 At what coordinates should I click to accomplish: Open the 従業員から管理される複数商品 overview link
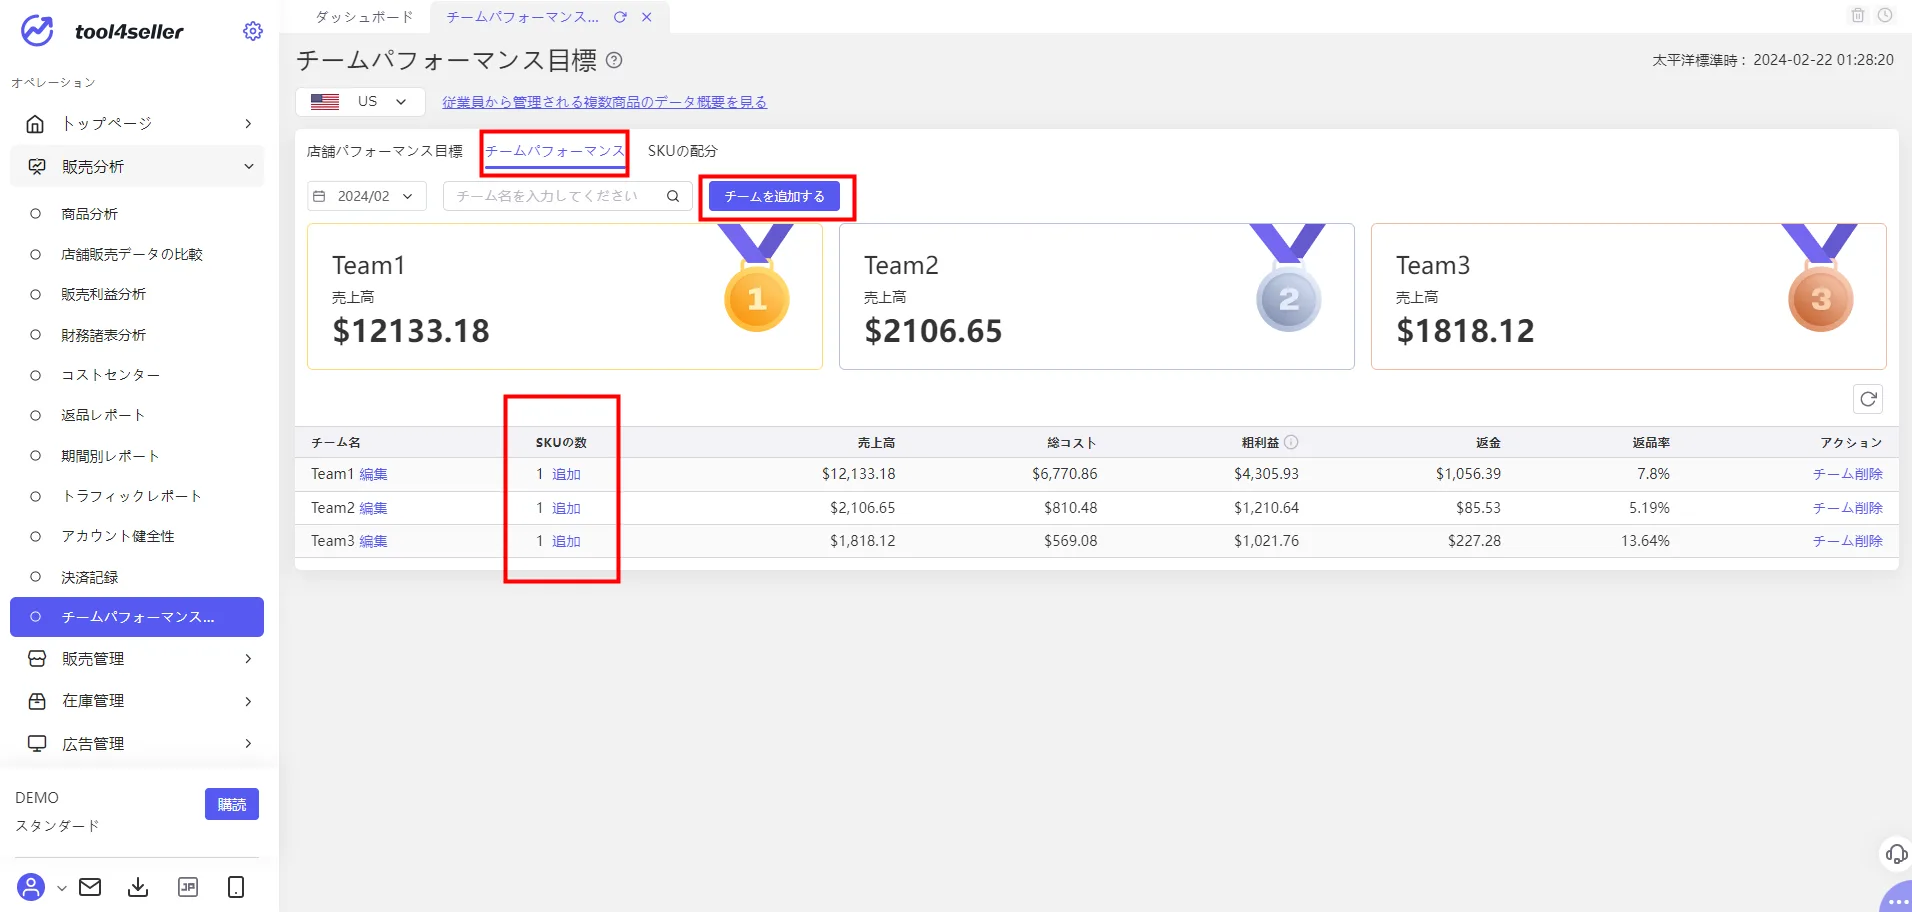tap(604, 102)
